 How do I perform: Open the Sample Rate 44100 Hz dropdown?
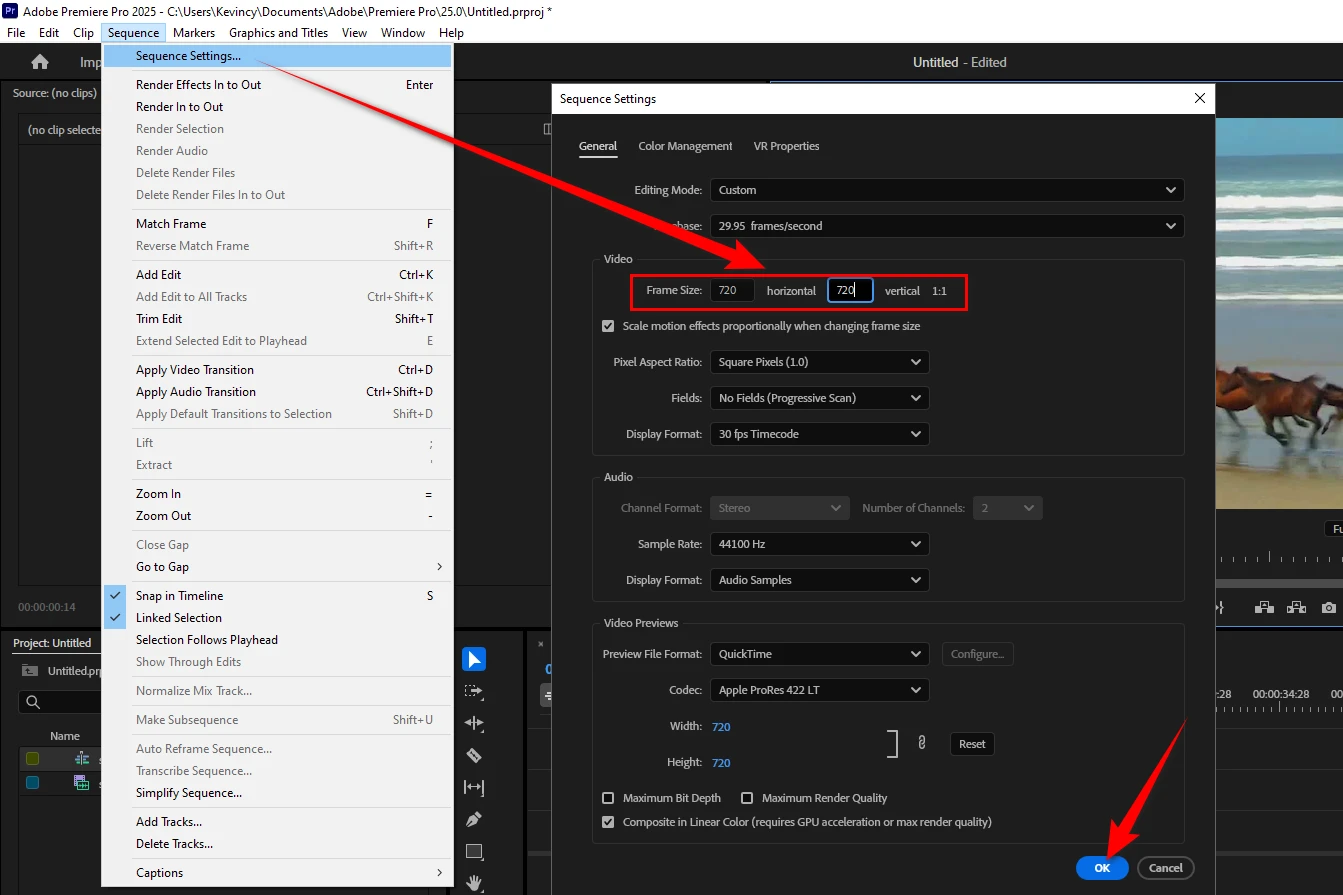pyautogui.click(x=819, y=544)
